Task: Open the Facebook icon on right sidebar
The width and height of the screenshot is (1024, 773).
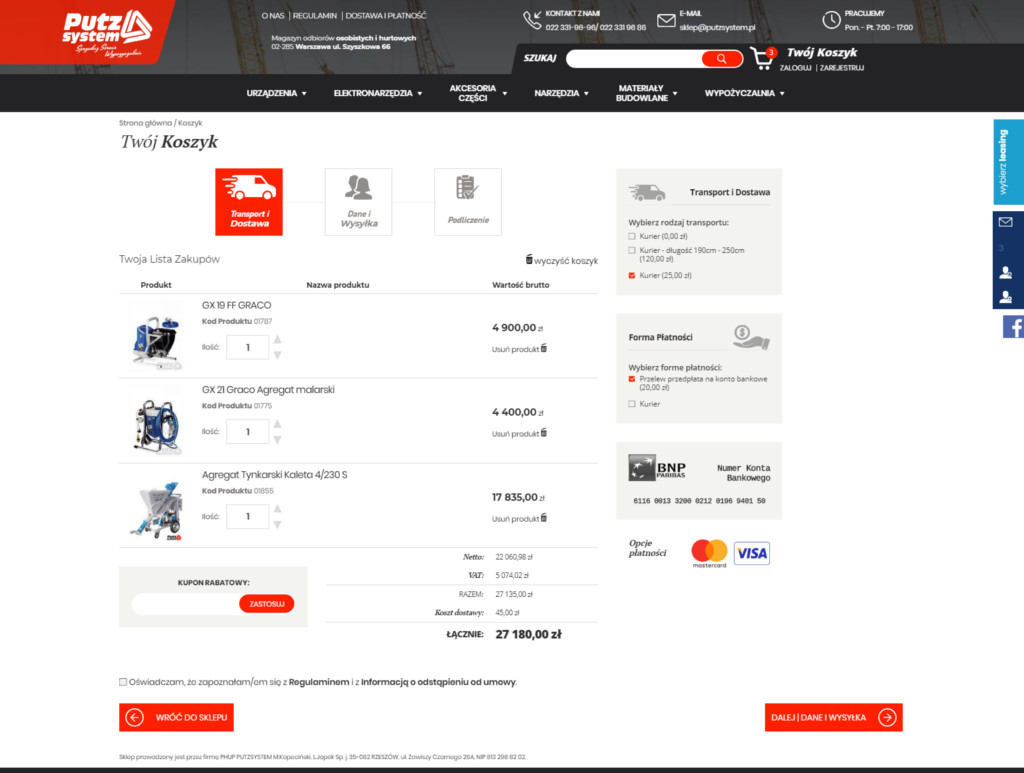Action: pos(1012,327)
